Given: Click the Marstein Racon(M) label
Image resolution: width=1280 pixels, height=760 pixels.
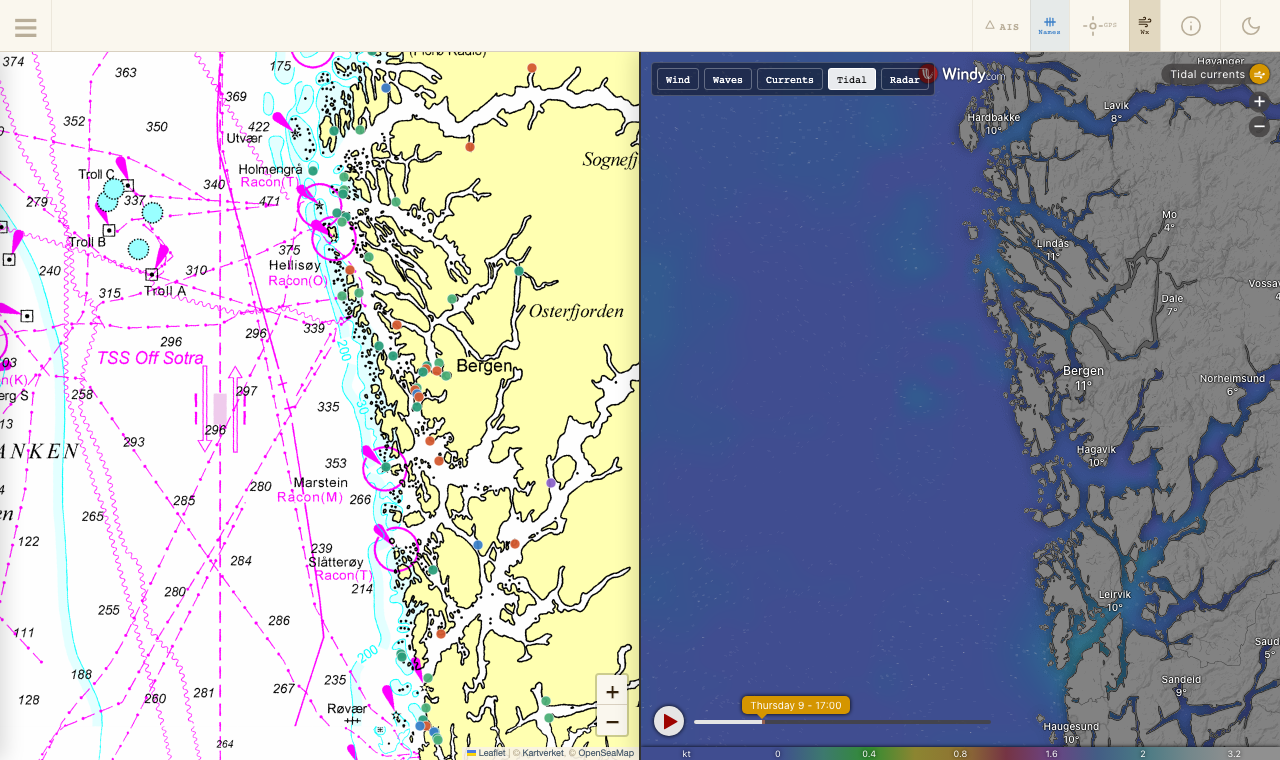Looking at the screenshot, I should [x=310, y=489].
